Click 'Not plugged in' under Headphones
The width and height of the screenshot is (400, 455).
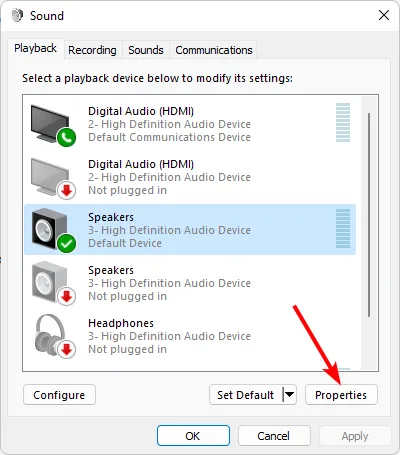coord(127,349)
